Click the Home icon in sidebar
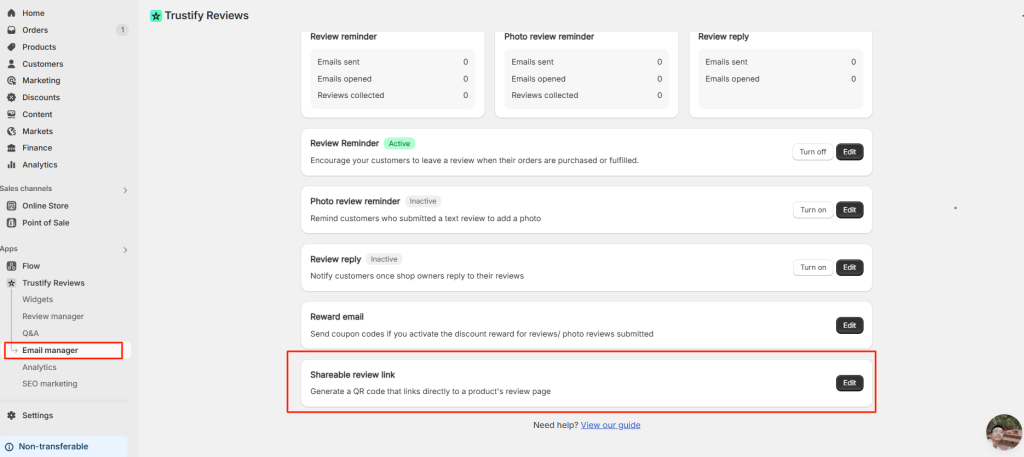Image resolution: width=1024 pixels, height=457 pixels. point(11,13)
